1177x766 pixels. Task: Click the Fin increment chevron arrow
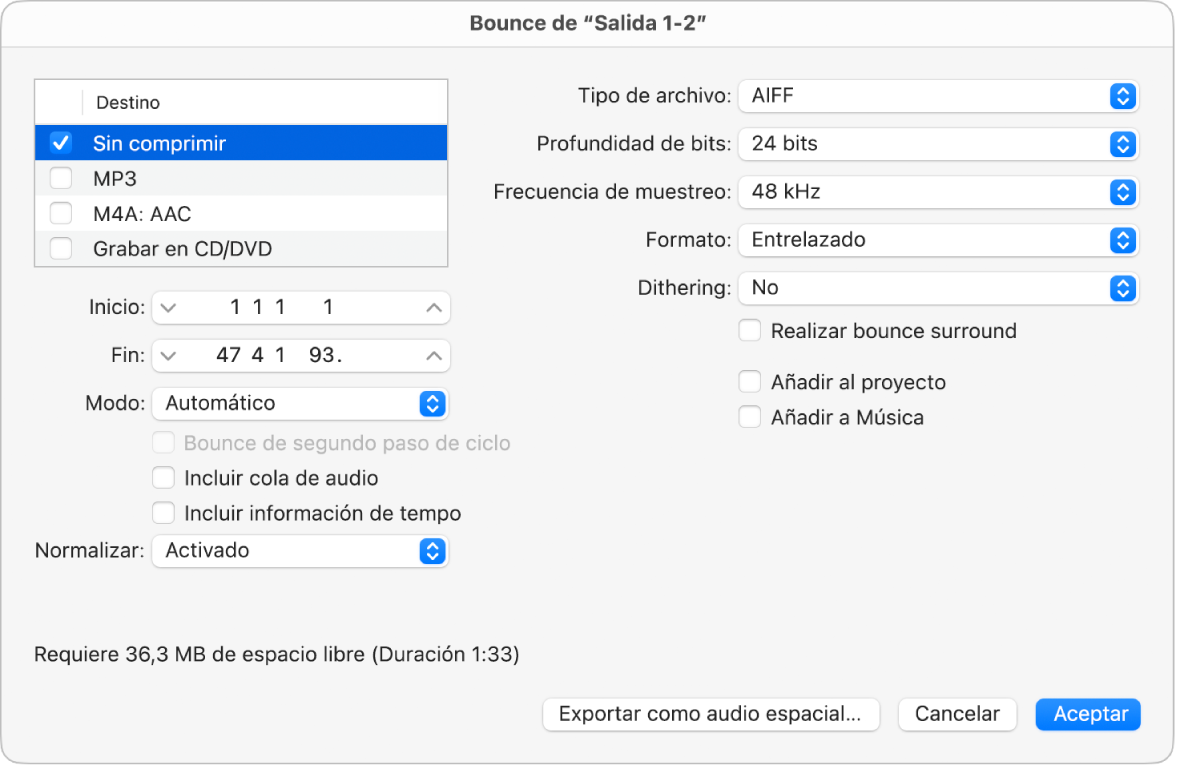433,355
